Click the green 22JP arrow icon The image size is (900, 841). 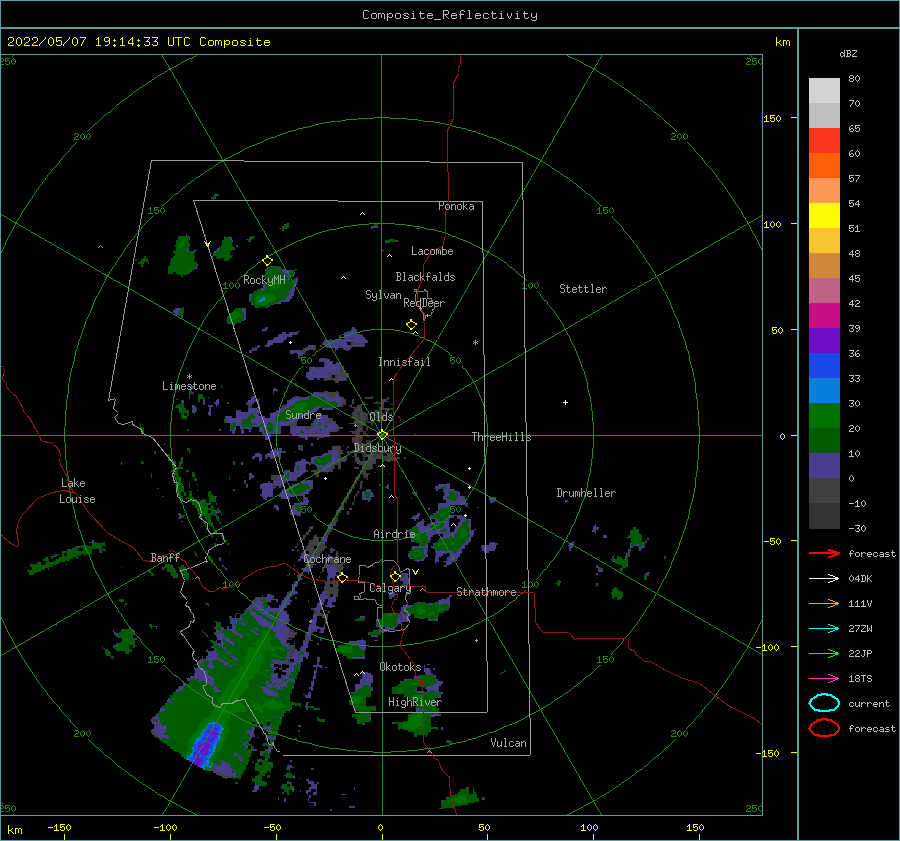click(x=824, y=653)
